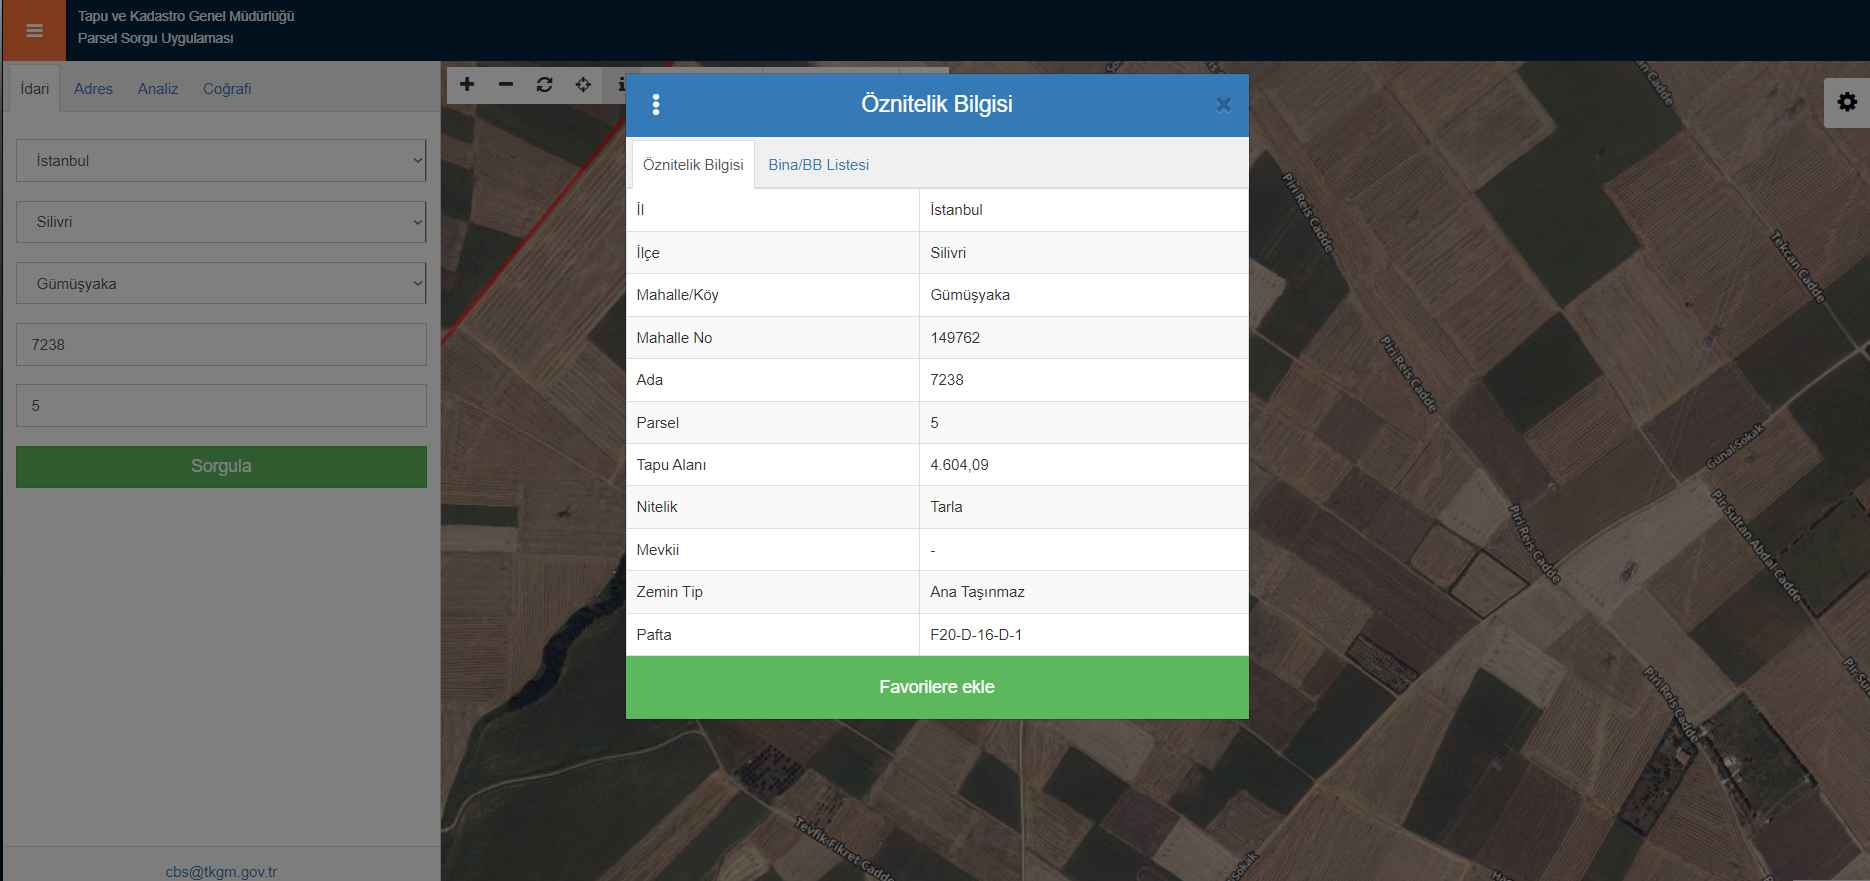Select the Adres tab
Viewport: 1870px width, 881px height.
93,89
